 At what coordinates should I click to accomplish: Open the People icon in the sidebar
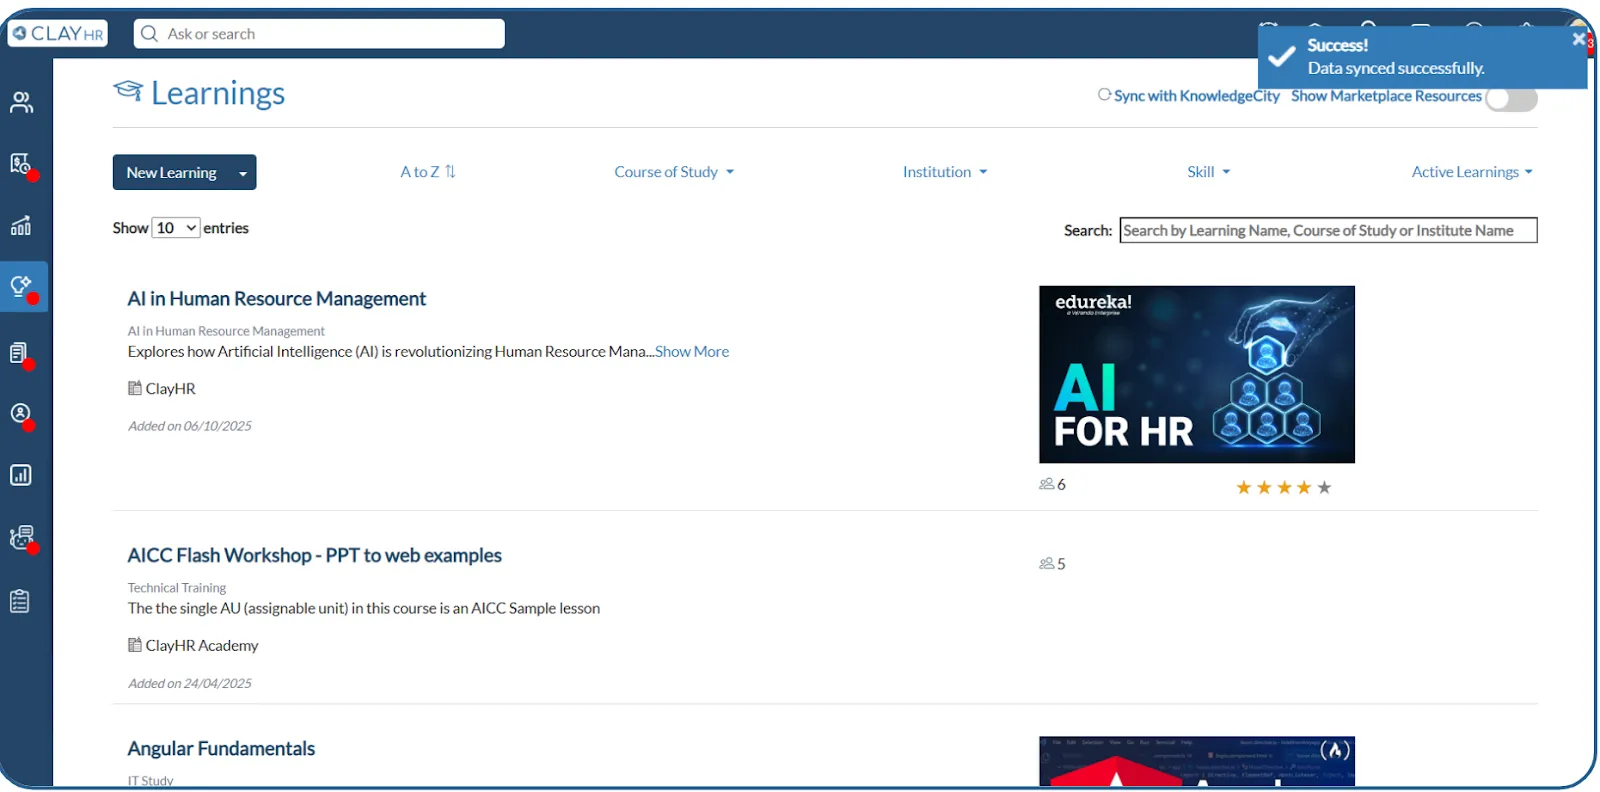click(21, 102)
